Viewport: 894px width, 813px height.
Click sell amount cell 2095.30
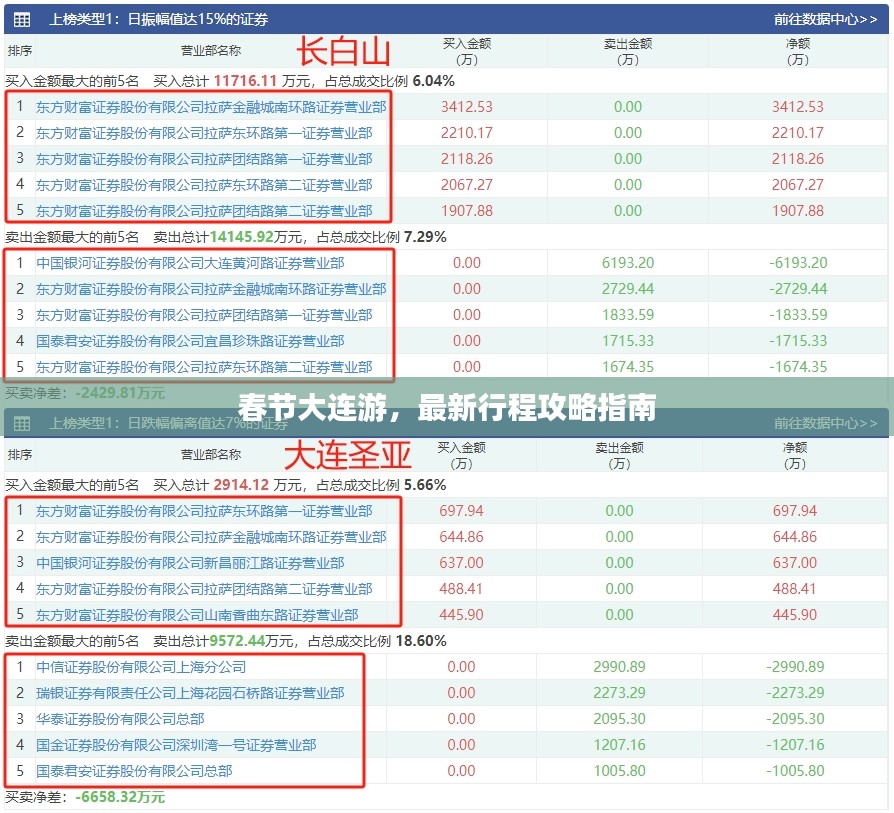click(619, 719)
